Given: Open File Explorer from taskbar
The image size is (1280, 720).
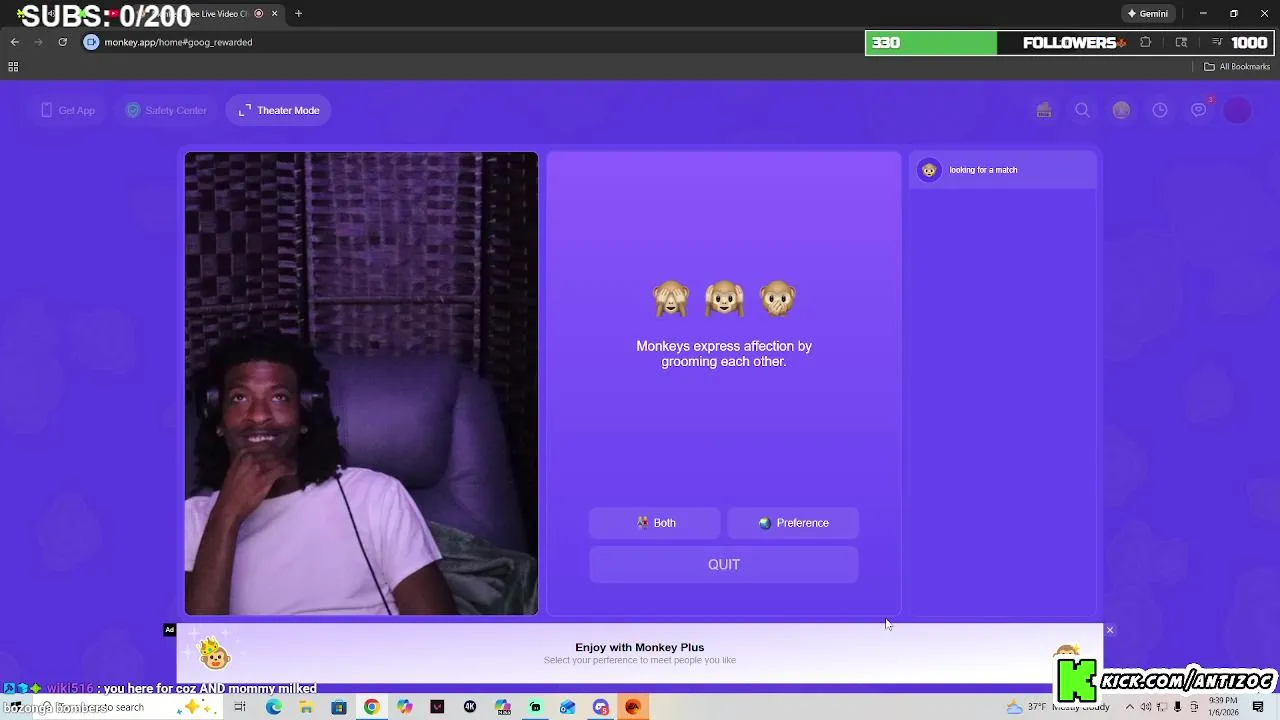Looking at the screenshot, I should [306, 708].
